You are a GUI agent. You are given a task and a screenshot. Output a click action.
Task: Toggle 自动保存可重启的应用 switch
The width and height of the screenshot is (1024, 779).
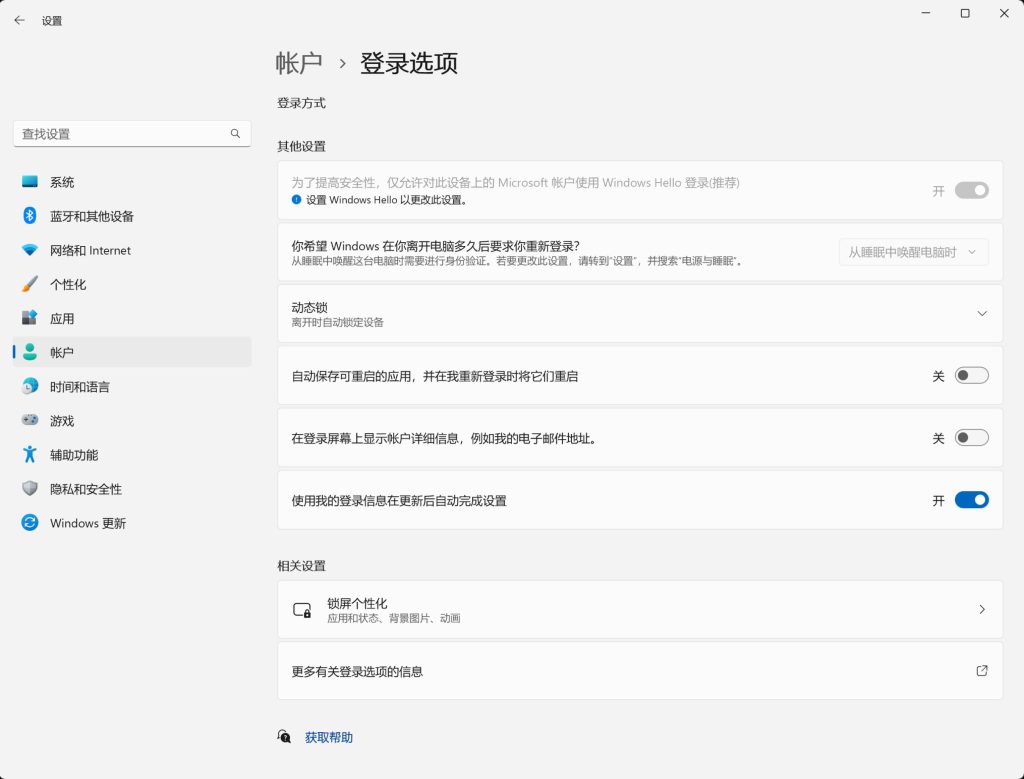(x=971, y=375)
